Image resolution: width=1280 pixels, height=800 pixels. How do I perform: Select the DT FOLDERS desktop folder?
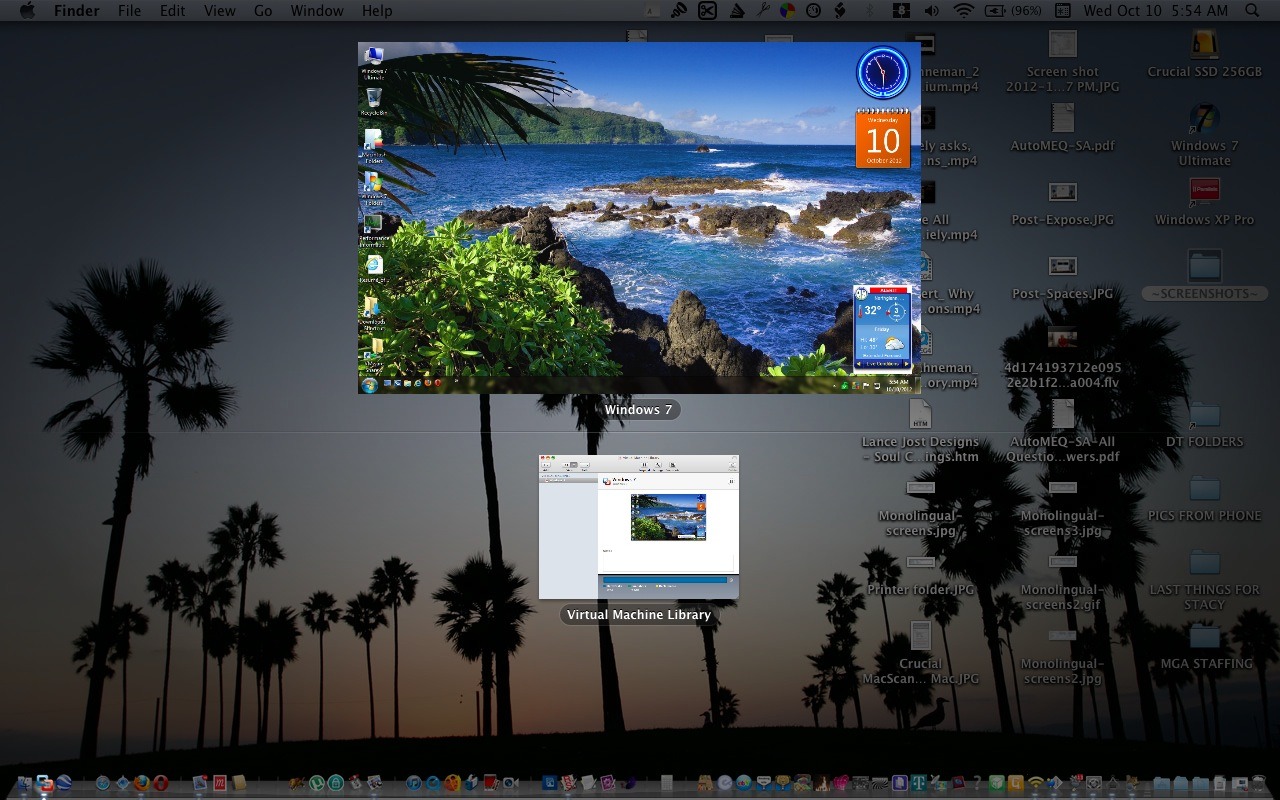point(1204,416)
